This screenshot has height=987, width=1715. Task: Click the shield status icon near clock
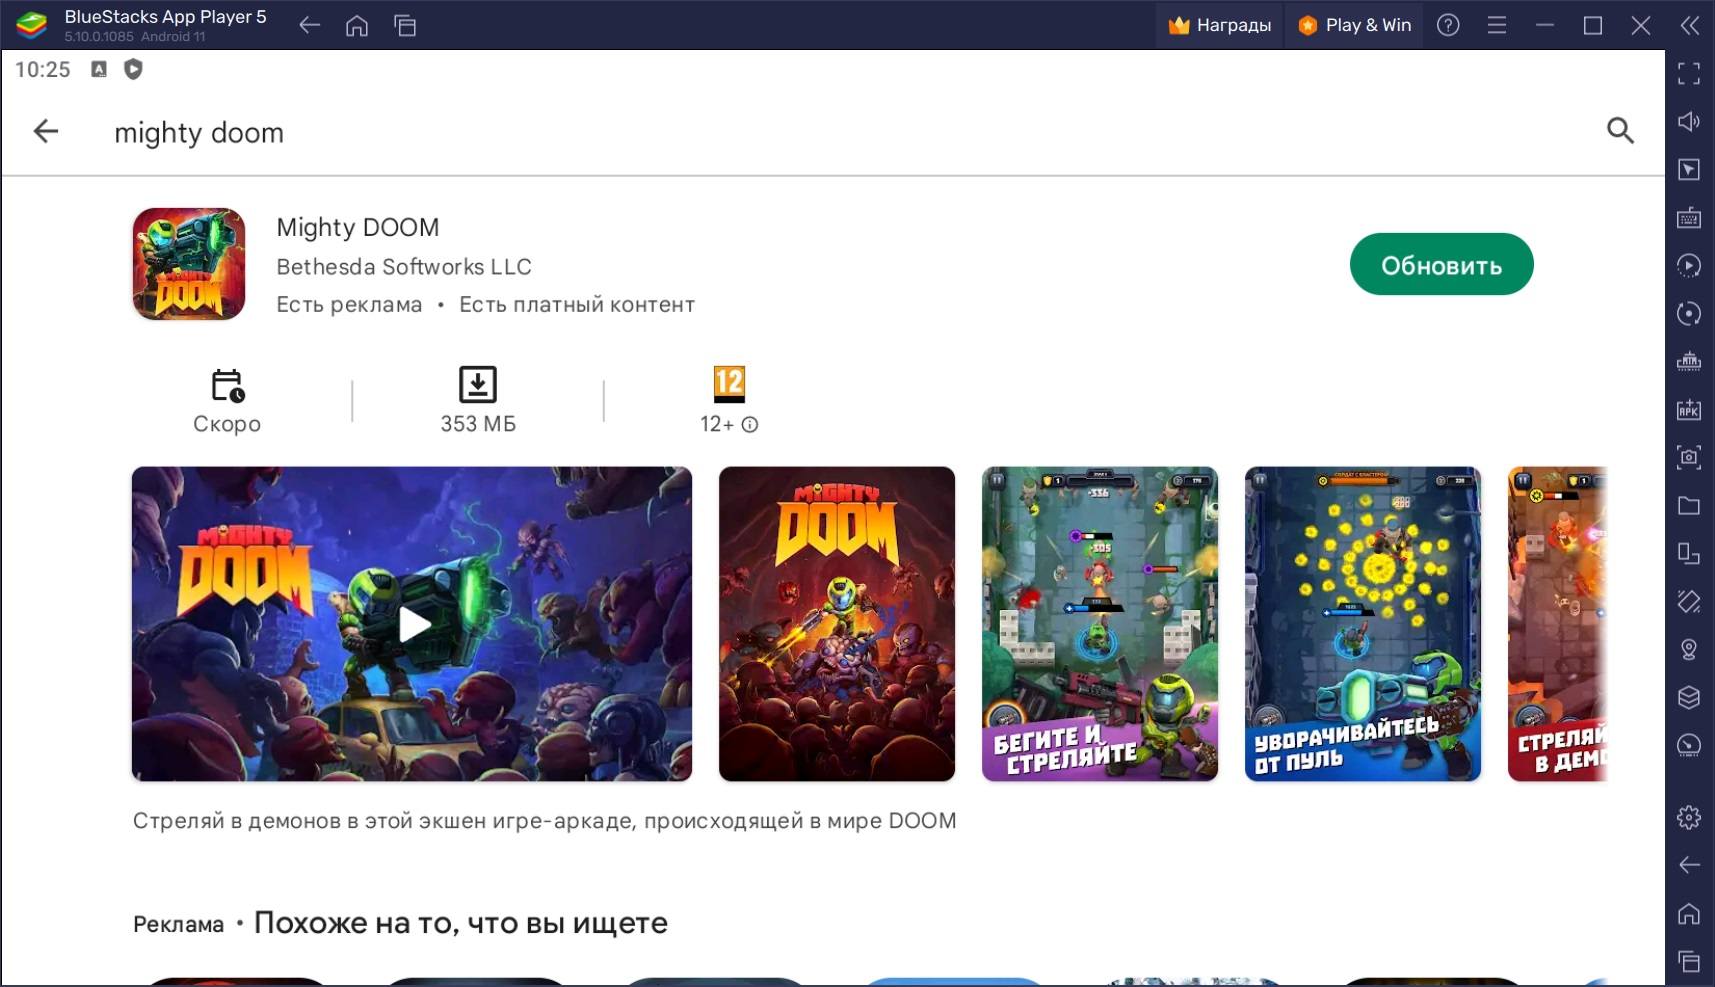pos(133,69)
